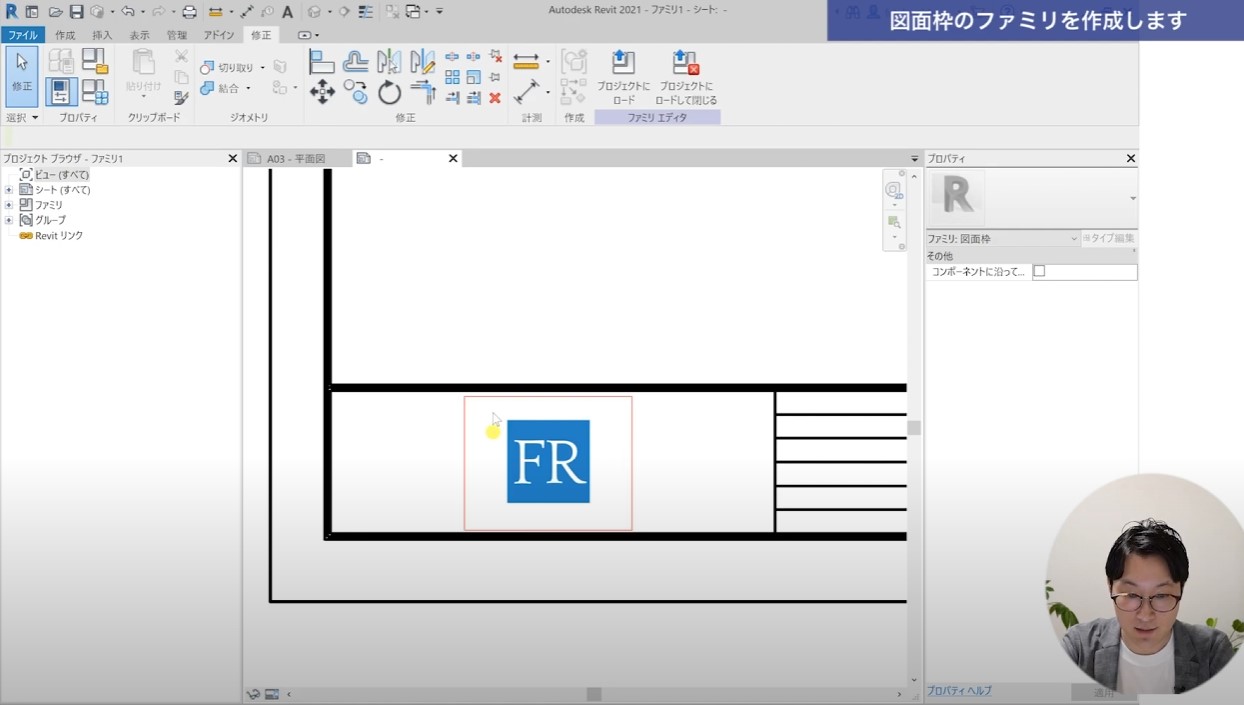
Task: Select the Align tool
Action: (322, 62)
